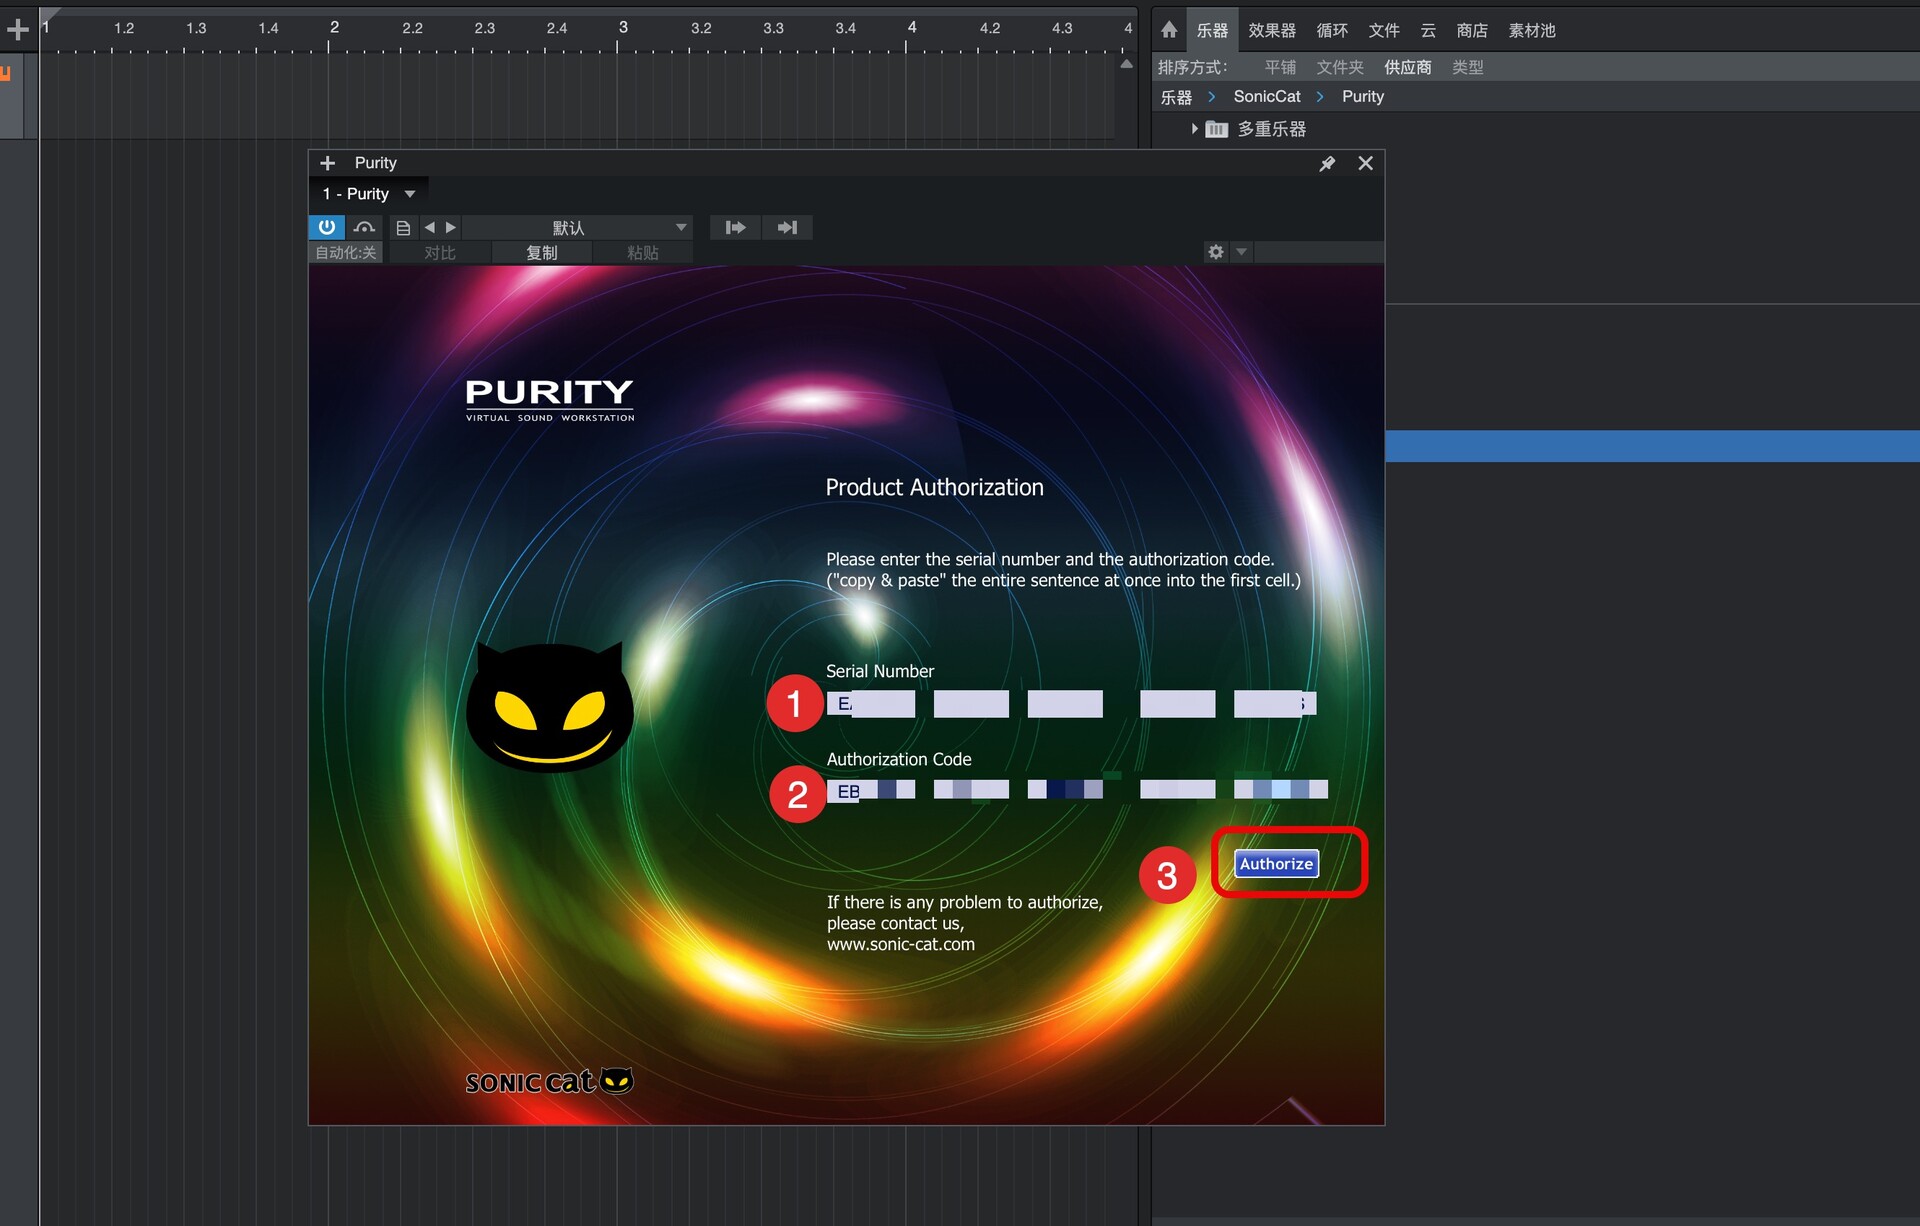Click the fourth Authorization Code cell
Viewport: 1920px width, 1226px height.
click(1178, 790)
